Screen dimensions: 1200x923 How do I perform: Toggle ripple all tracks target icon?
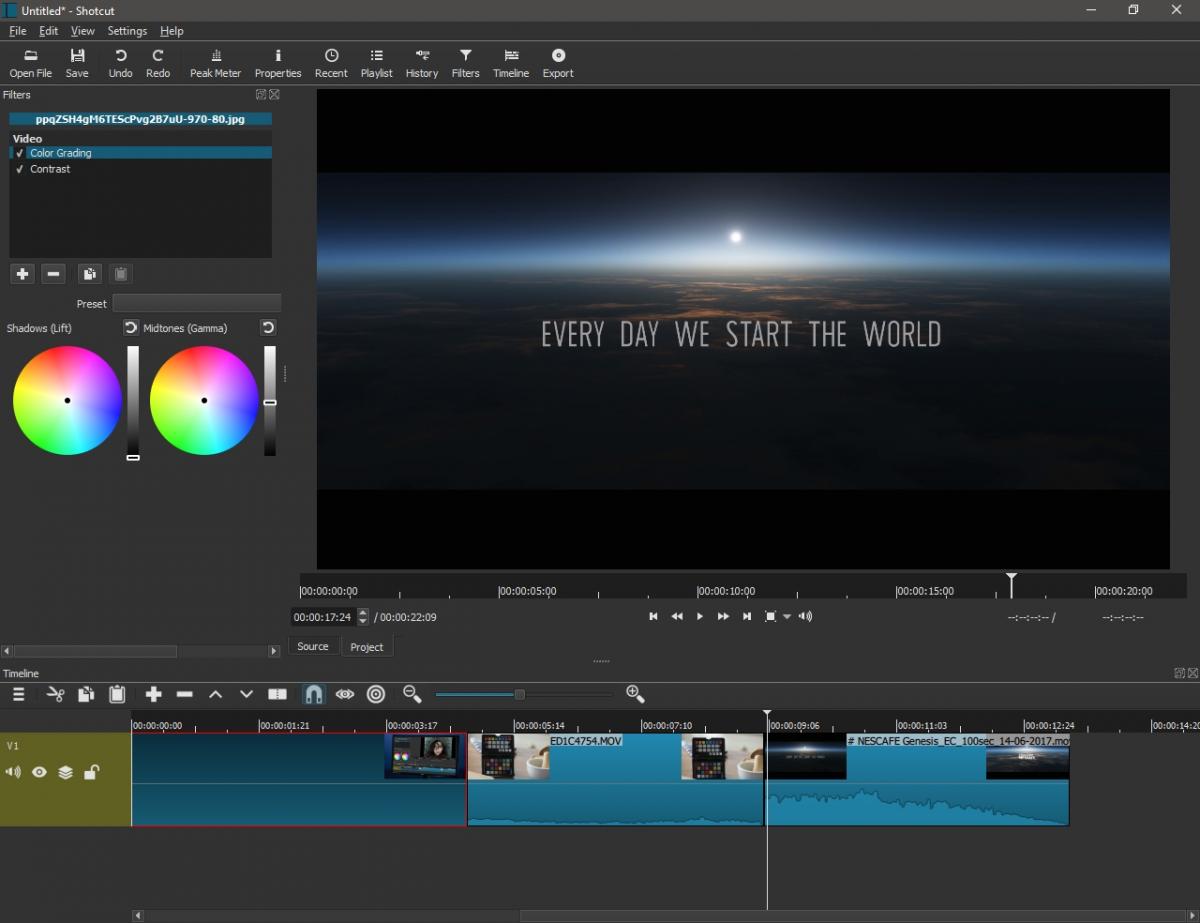[x=376, y=694]
